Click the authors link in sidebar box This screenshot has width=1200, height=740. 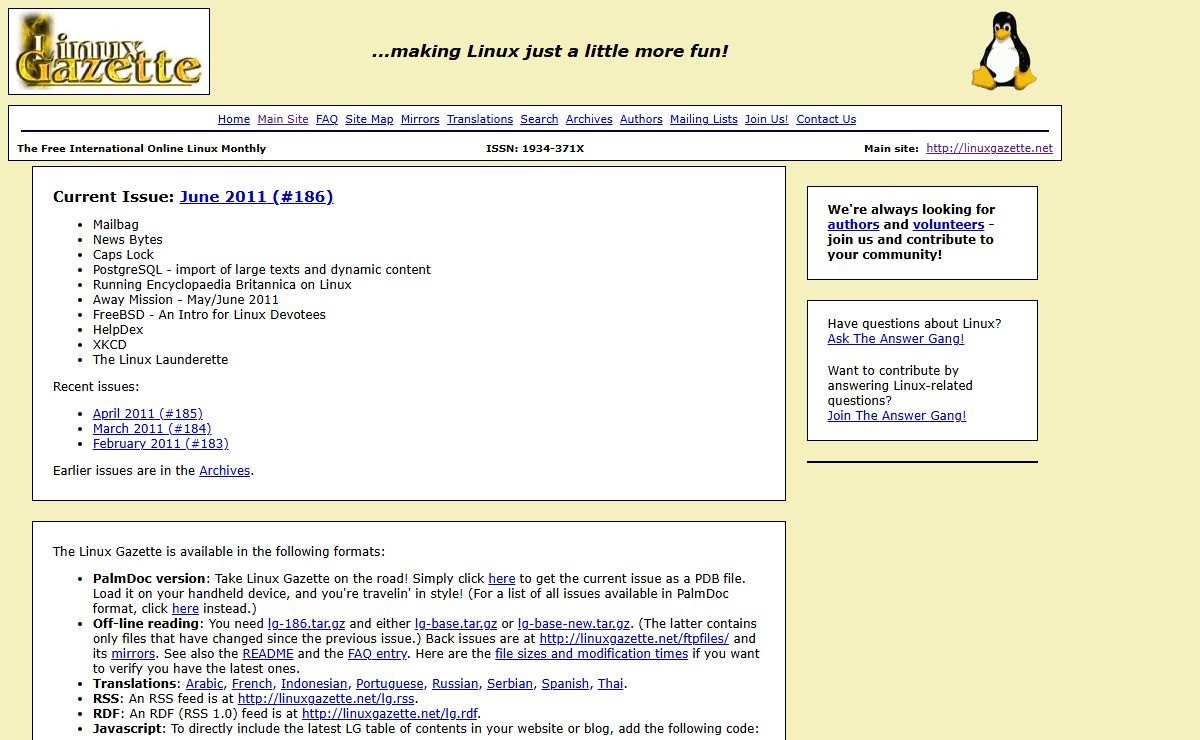(853, 225)
